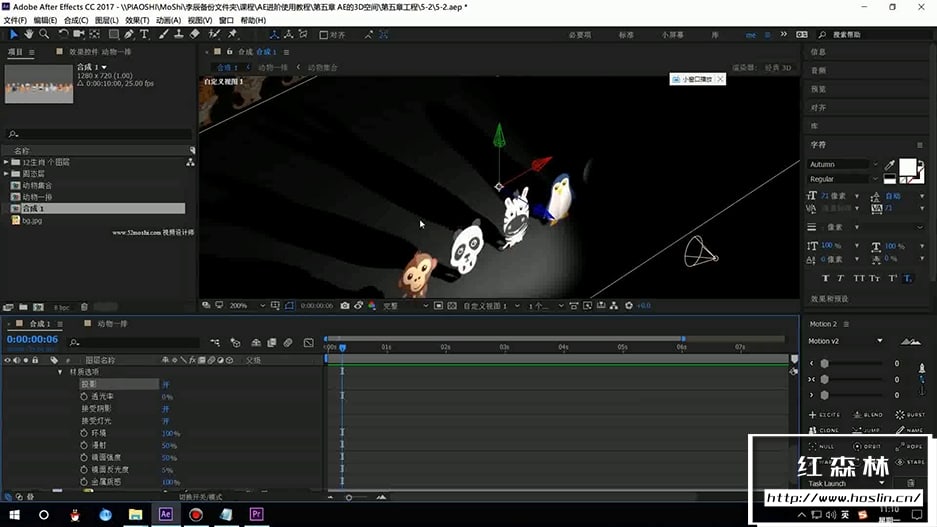The image size is (937, 527).
Task: Choose the World Axis mode icon
Action: [289, 35]
